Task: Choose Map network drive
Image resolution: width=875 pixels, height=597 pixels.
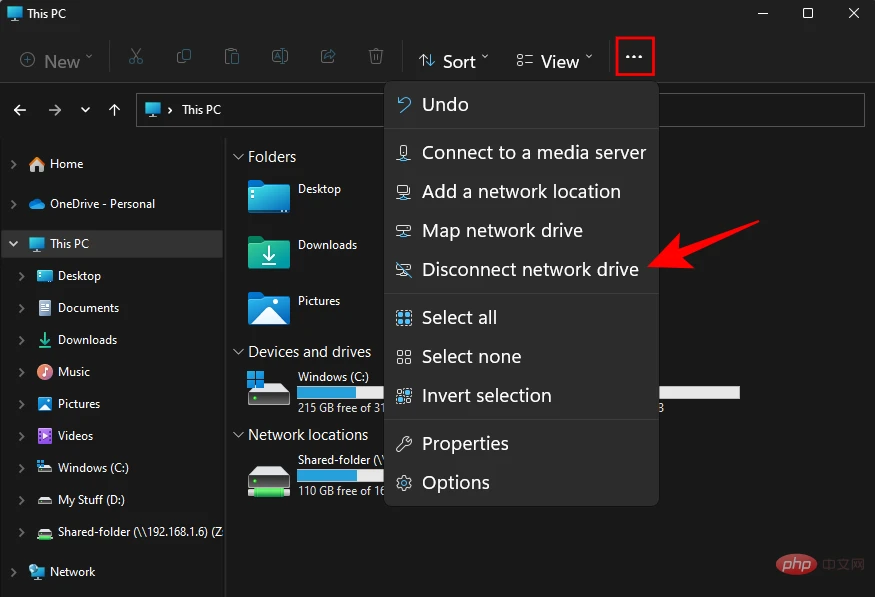Action: point(521,231)
